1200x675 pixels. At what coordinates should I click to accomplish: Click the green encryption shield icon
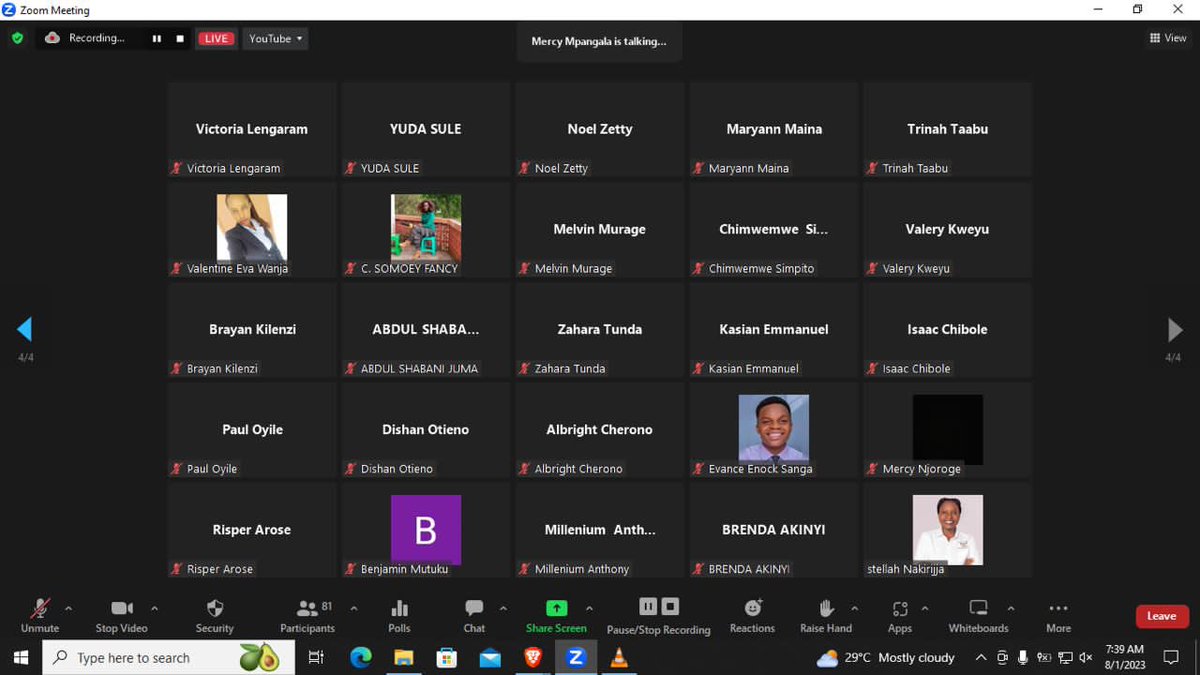point(17,38)
